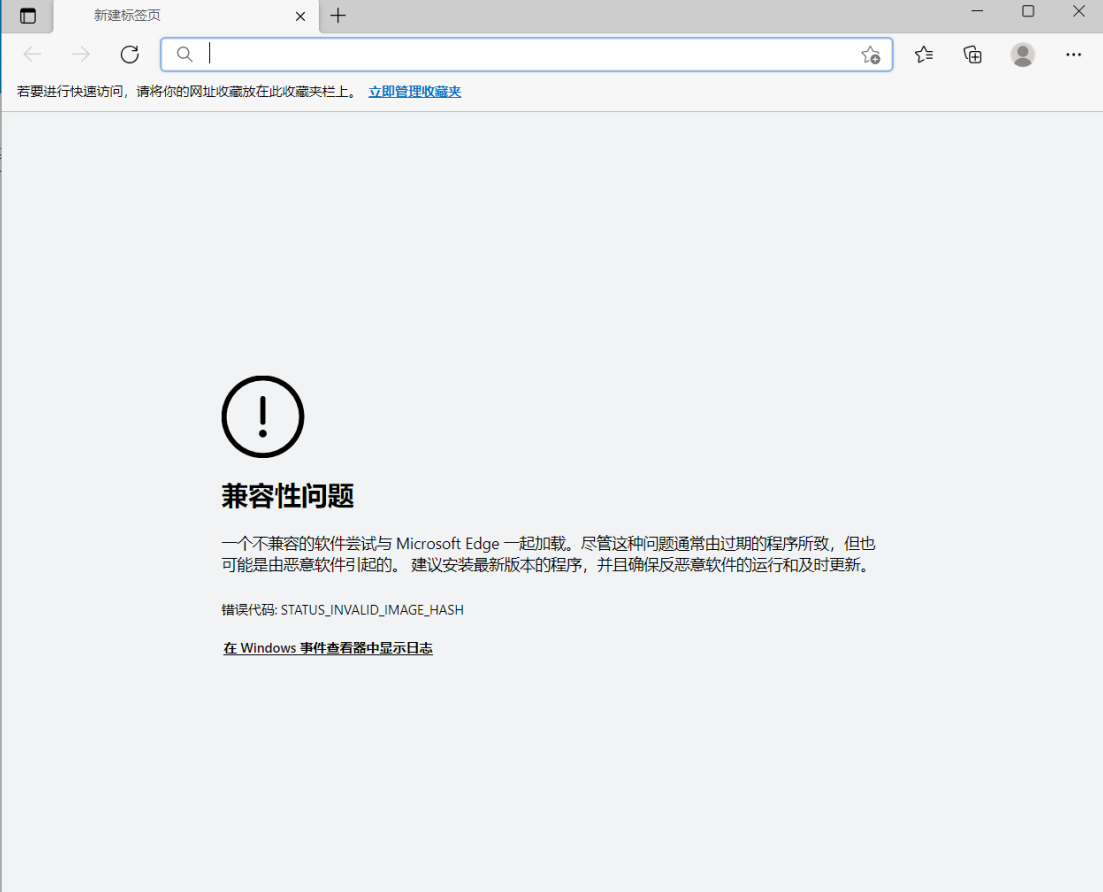
Task: Open the Favorites list icon
Action: [924, 54]
